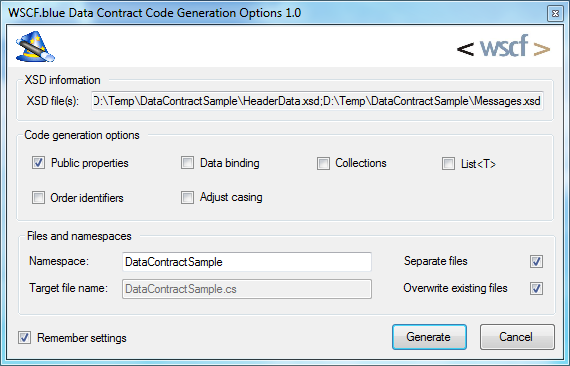This screenshot has width=570, height=366.
Task: Check the Order identifiers option
Action: pos(38,198)
